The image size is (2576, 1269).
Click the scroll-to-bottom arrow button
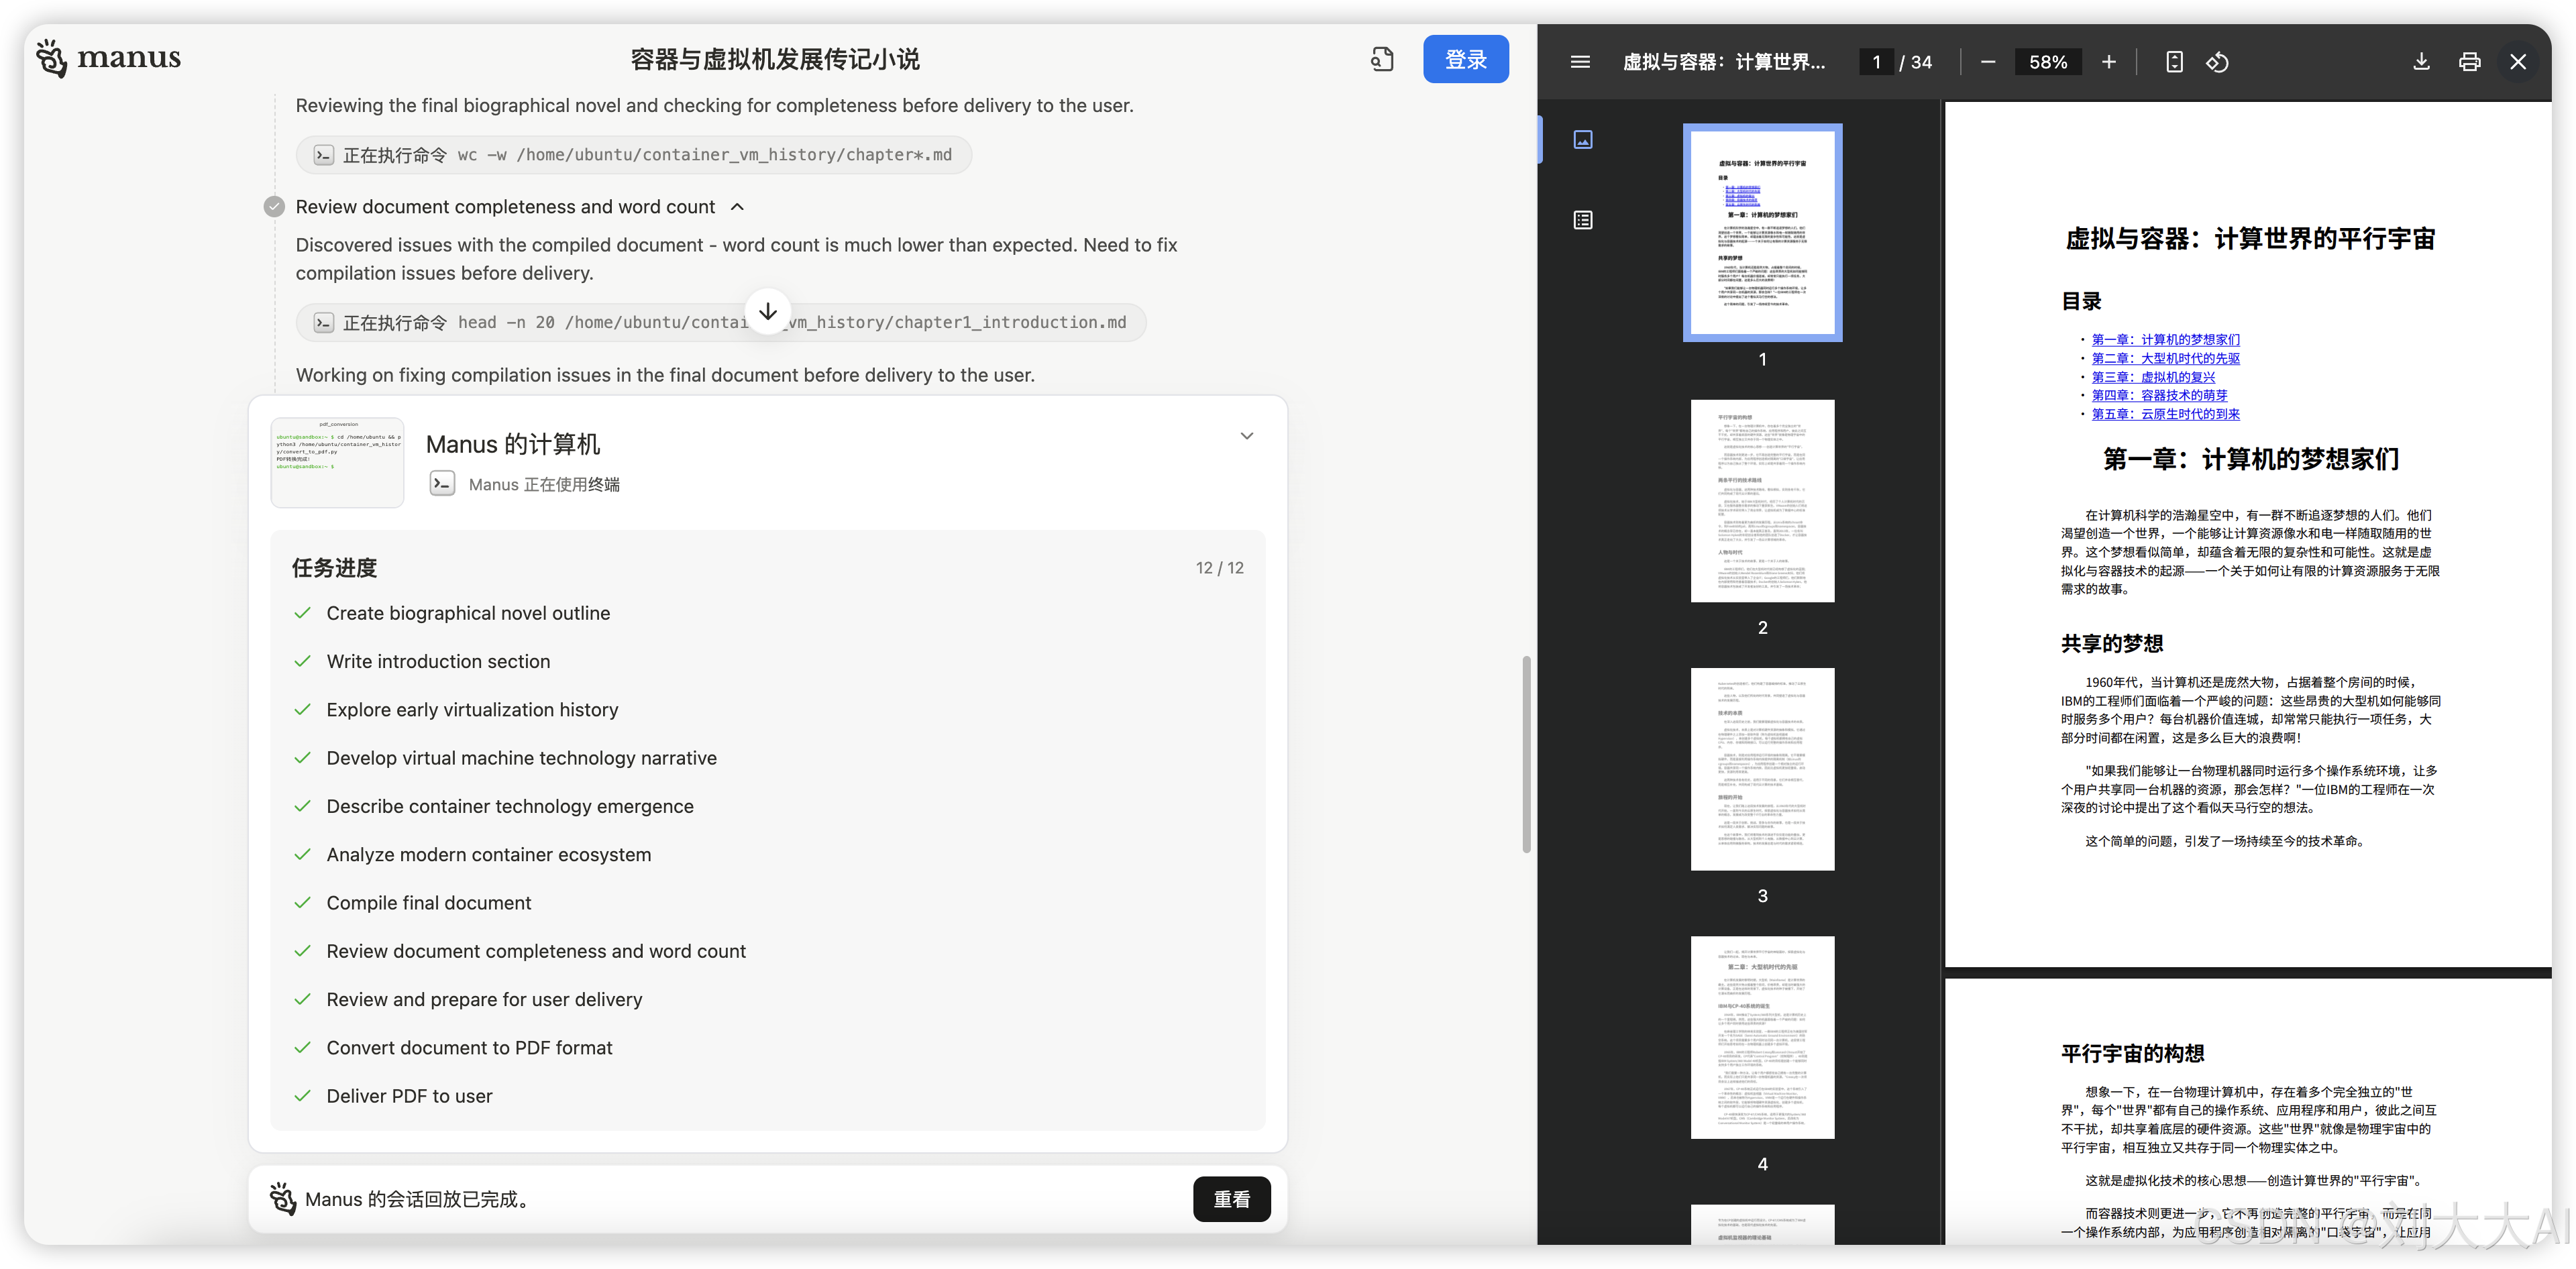768,312
